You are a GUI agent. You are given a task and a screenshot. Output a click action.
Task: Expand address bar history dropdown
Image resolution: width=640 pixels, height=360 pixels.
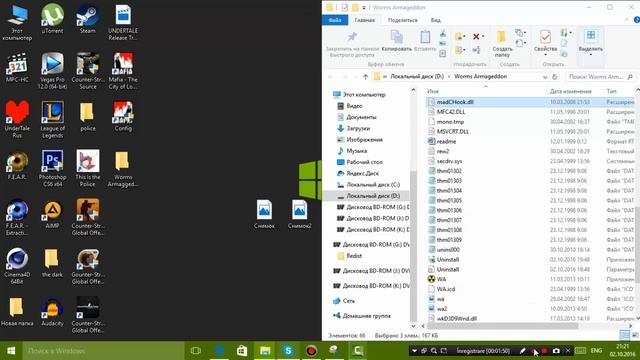(545, 77)
